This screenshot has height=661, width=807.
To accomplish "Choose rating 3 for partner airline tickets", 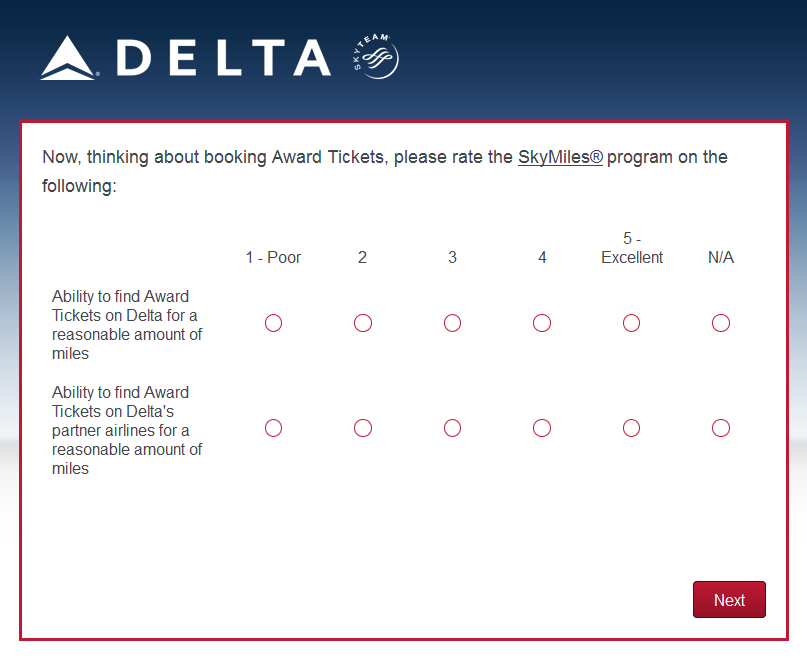I will 452,428.
